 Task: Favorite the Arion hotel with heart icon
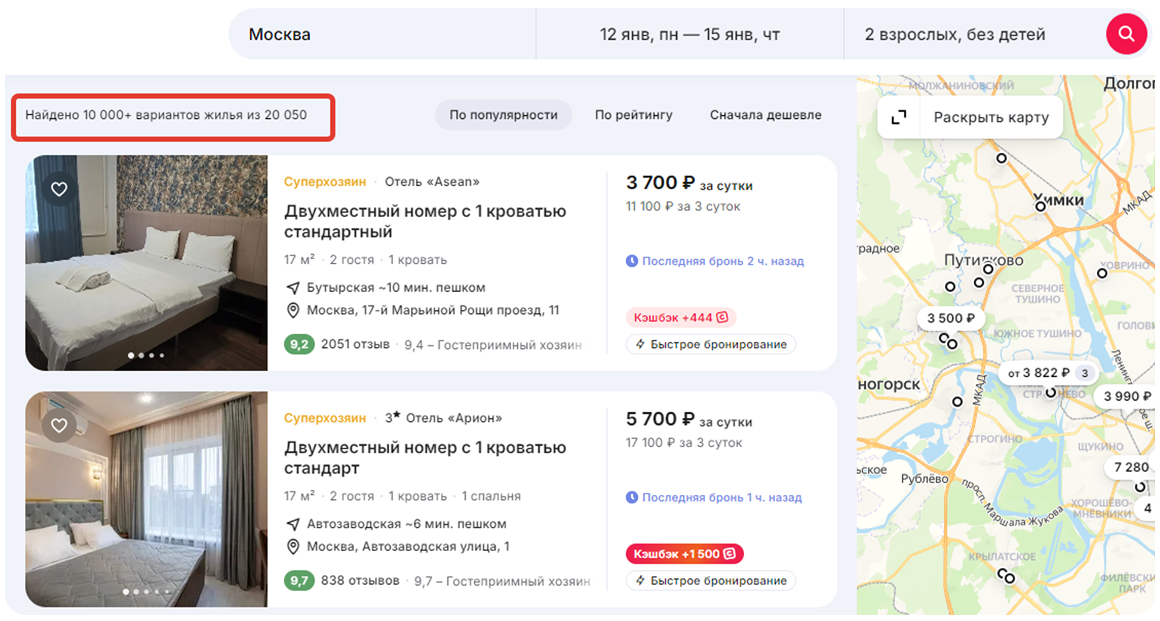pos(59,425)
